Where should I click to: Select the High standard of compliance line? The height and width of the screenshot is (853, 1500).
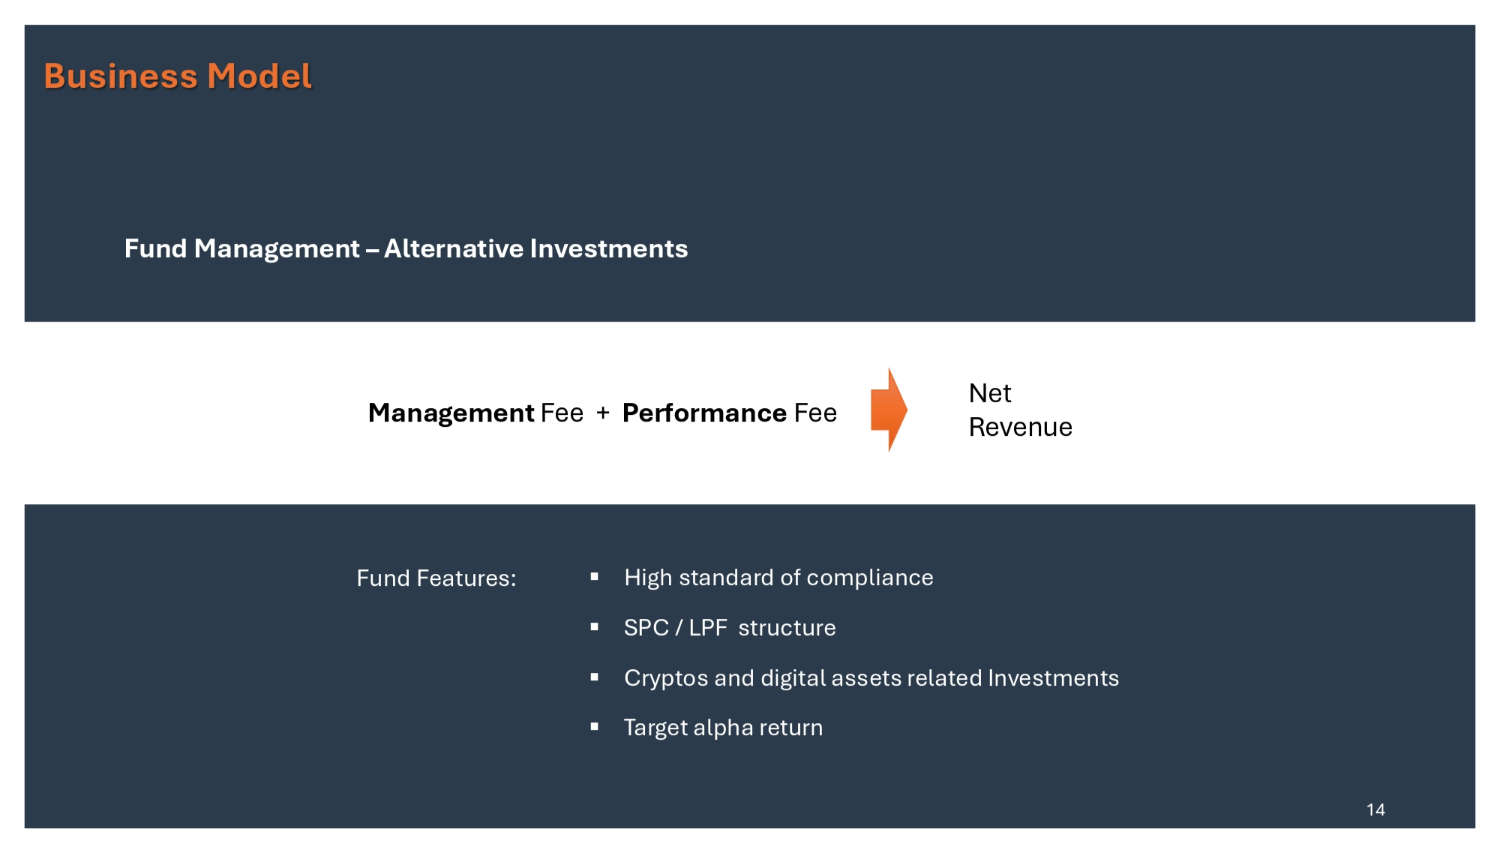[x=778, y=578]
